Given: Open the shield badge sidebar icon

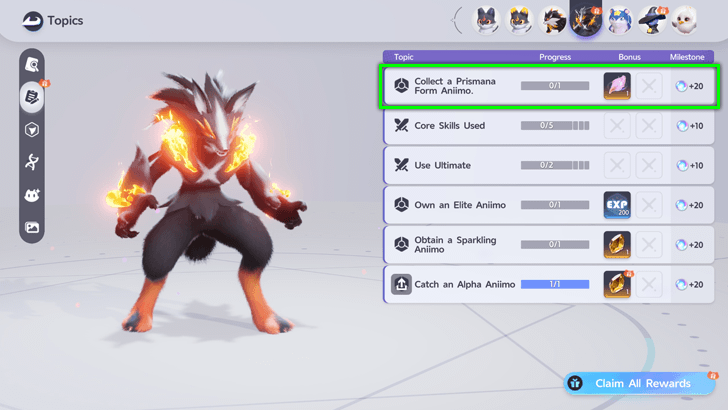Looking at the screenshot, I should pyautogui.click(x=32, y=130).
